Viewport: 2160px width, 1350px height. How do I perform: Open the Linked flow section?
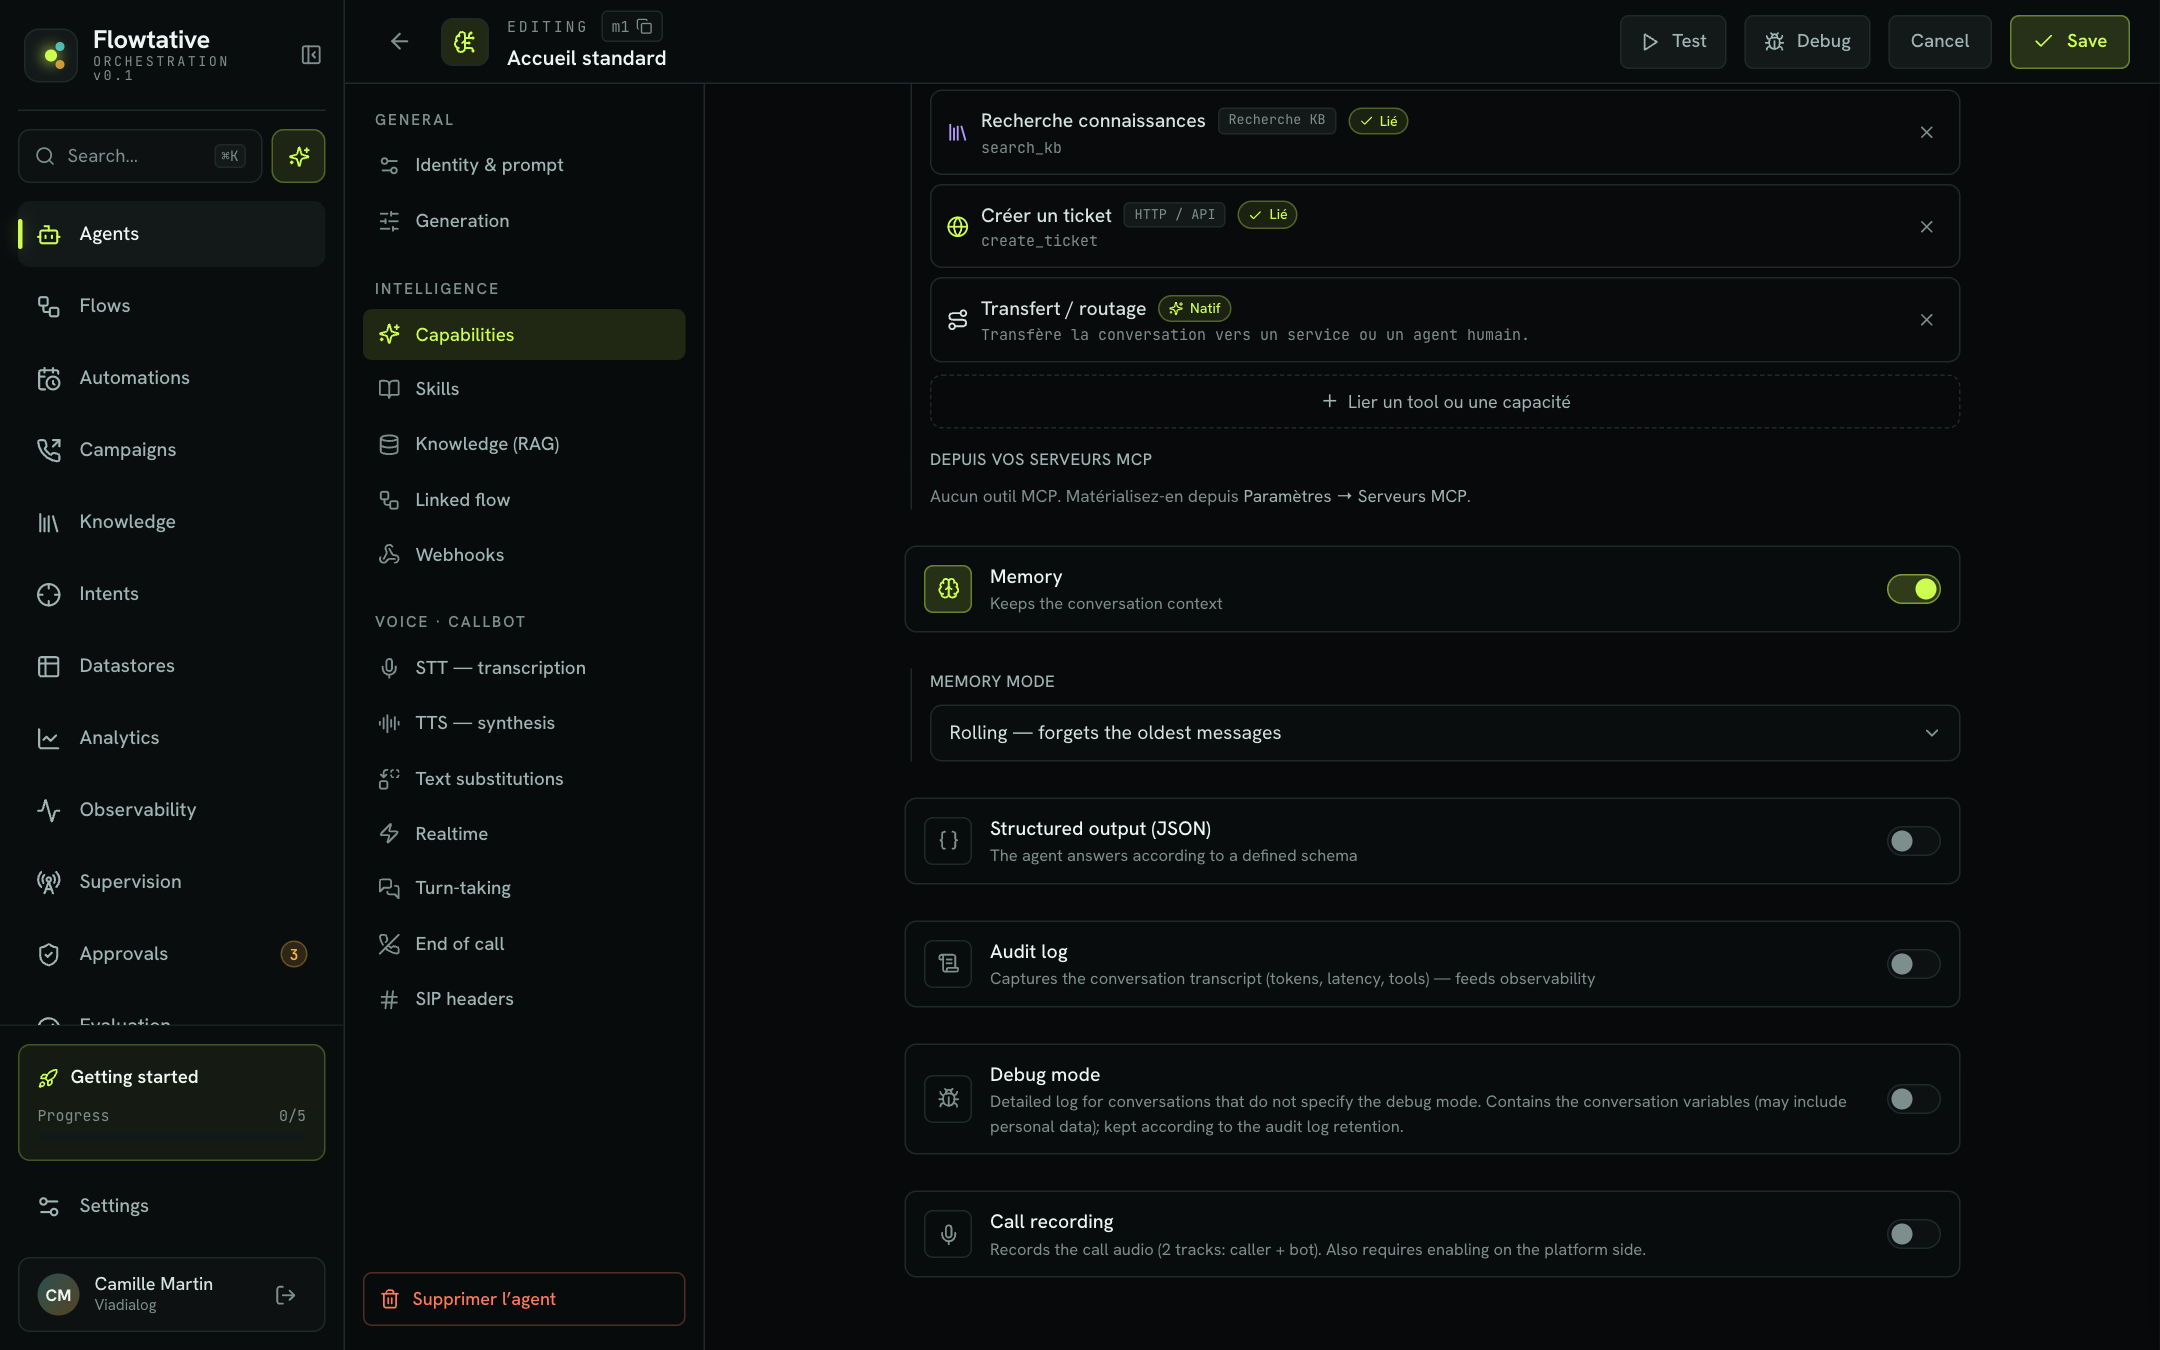point(524,500)
